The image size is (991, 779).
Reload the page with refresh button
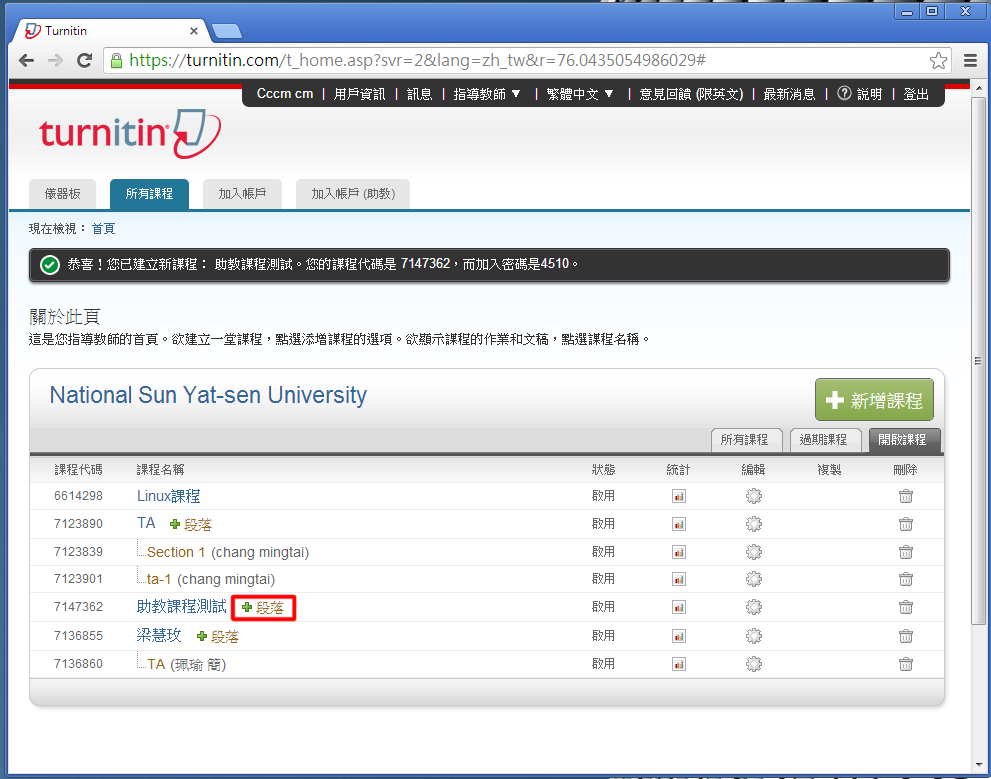85,60
